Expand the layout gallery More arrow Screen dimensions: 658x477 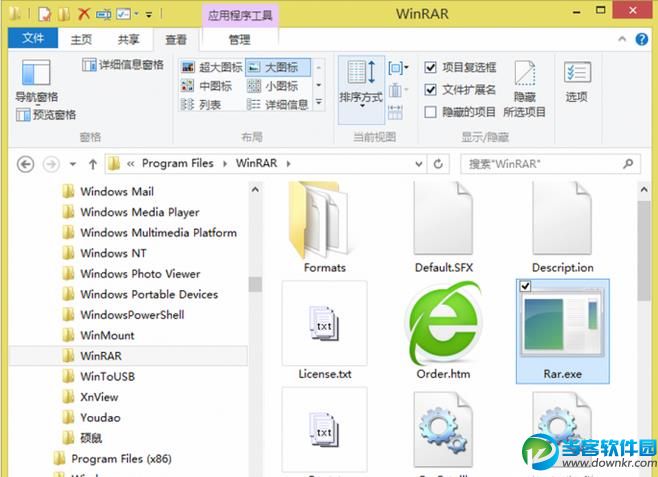click(319, 102)
